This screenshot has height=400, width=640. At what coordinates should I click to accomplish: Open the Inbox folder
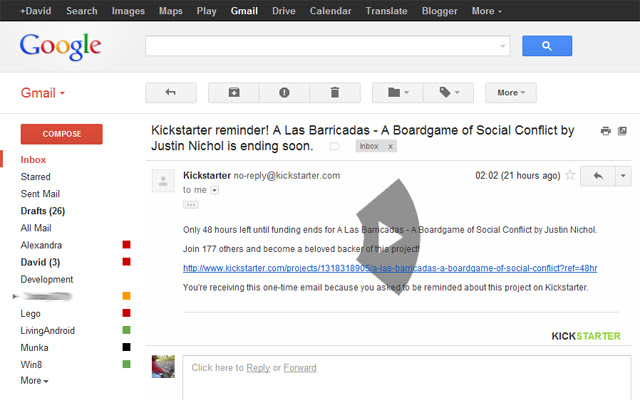pyautogui.click(x=33, y=160)
